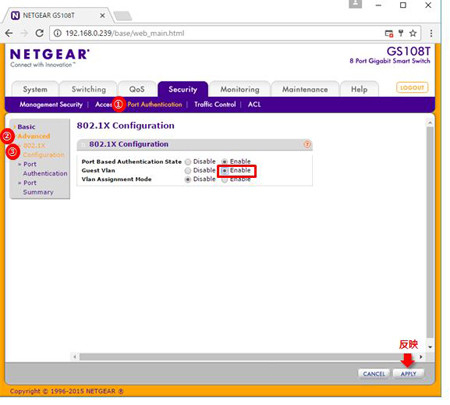
Task: Open the System tab
Action: click(35, 89)
